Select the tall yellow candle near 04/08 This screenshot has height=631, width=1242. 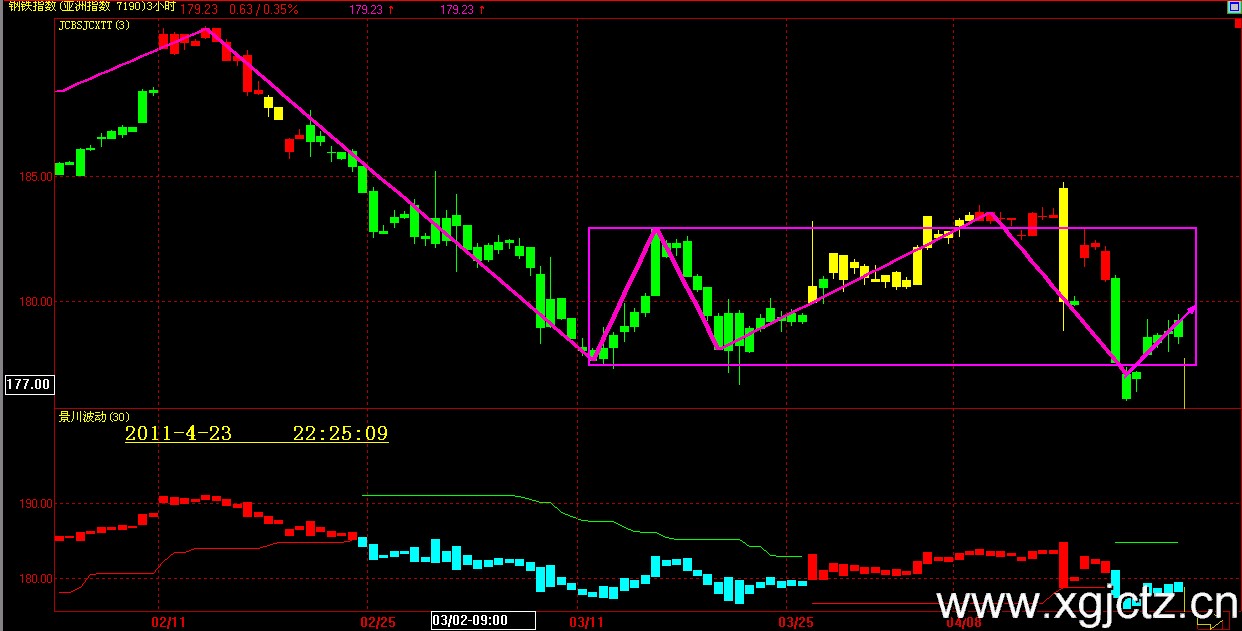pos(1063,244)
